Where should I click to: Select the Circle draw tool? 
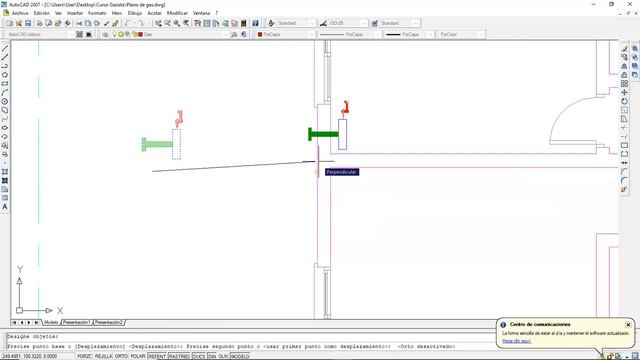(x=5, y=101)
